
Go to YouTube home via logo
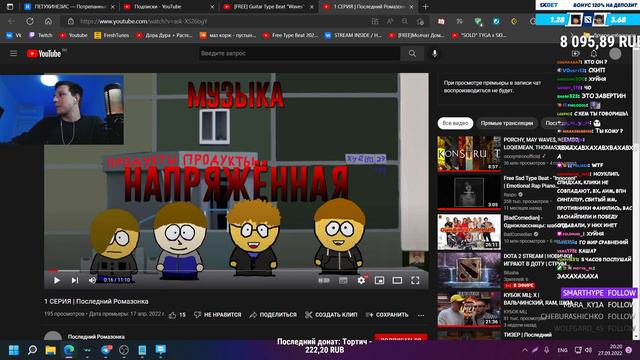44,53
